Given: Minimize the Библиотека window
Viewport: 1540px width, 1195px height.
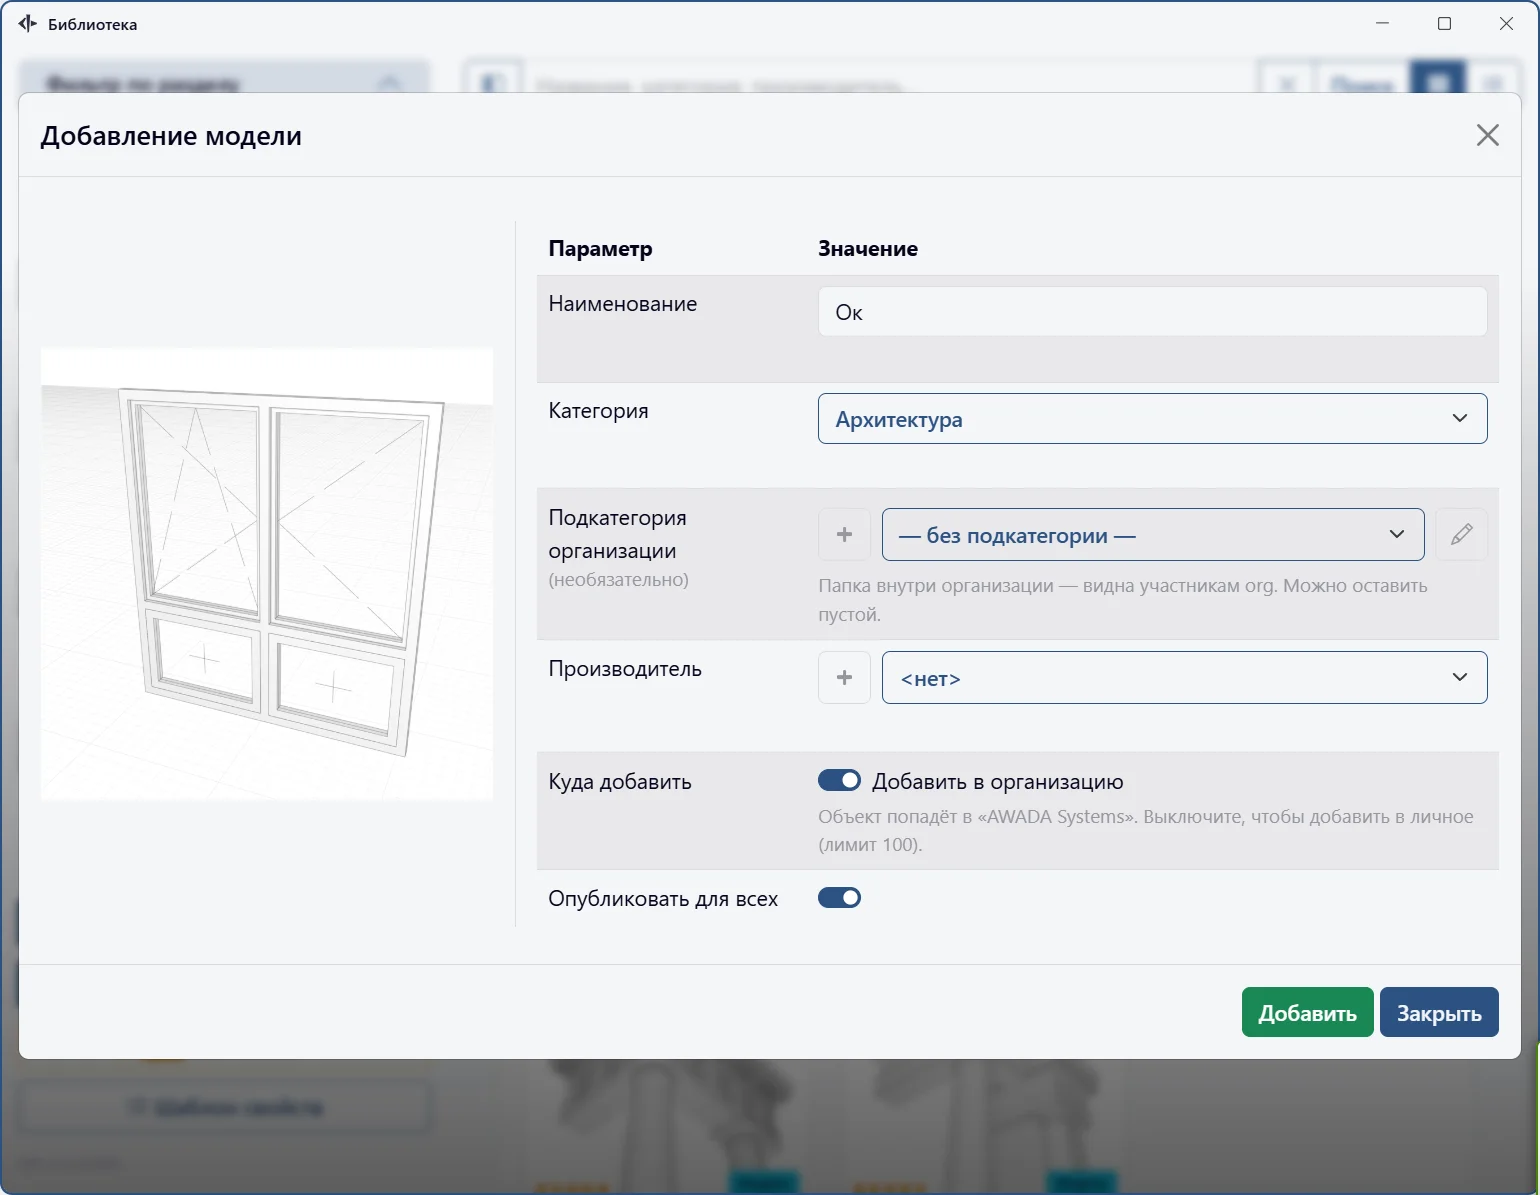Looking at the screenshot, I should click(x=1382, y=23).
